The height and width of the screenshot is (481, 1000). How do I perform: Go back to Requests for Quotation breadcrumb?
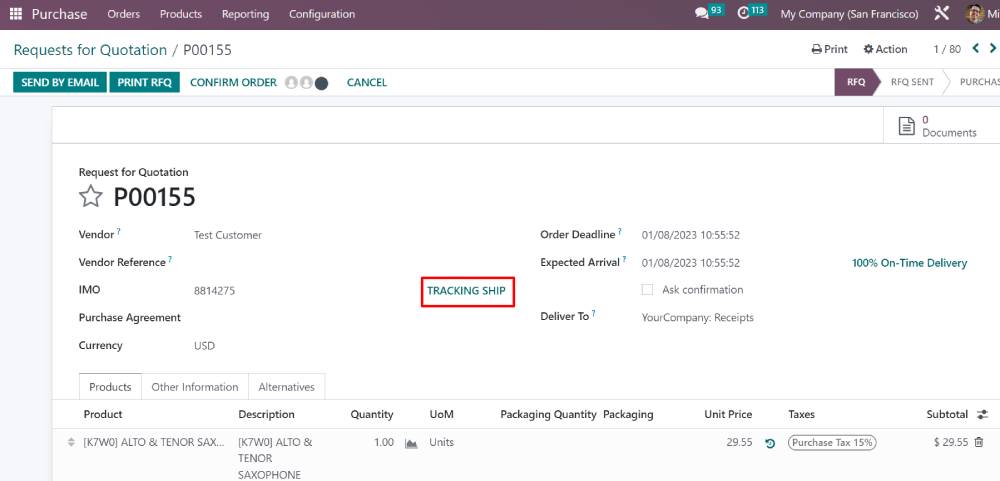pyautogui.click(x=90, y=50)
